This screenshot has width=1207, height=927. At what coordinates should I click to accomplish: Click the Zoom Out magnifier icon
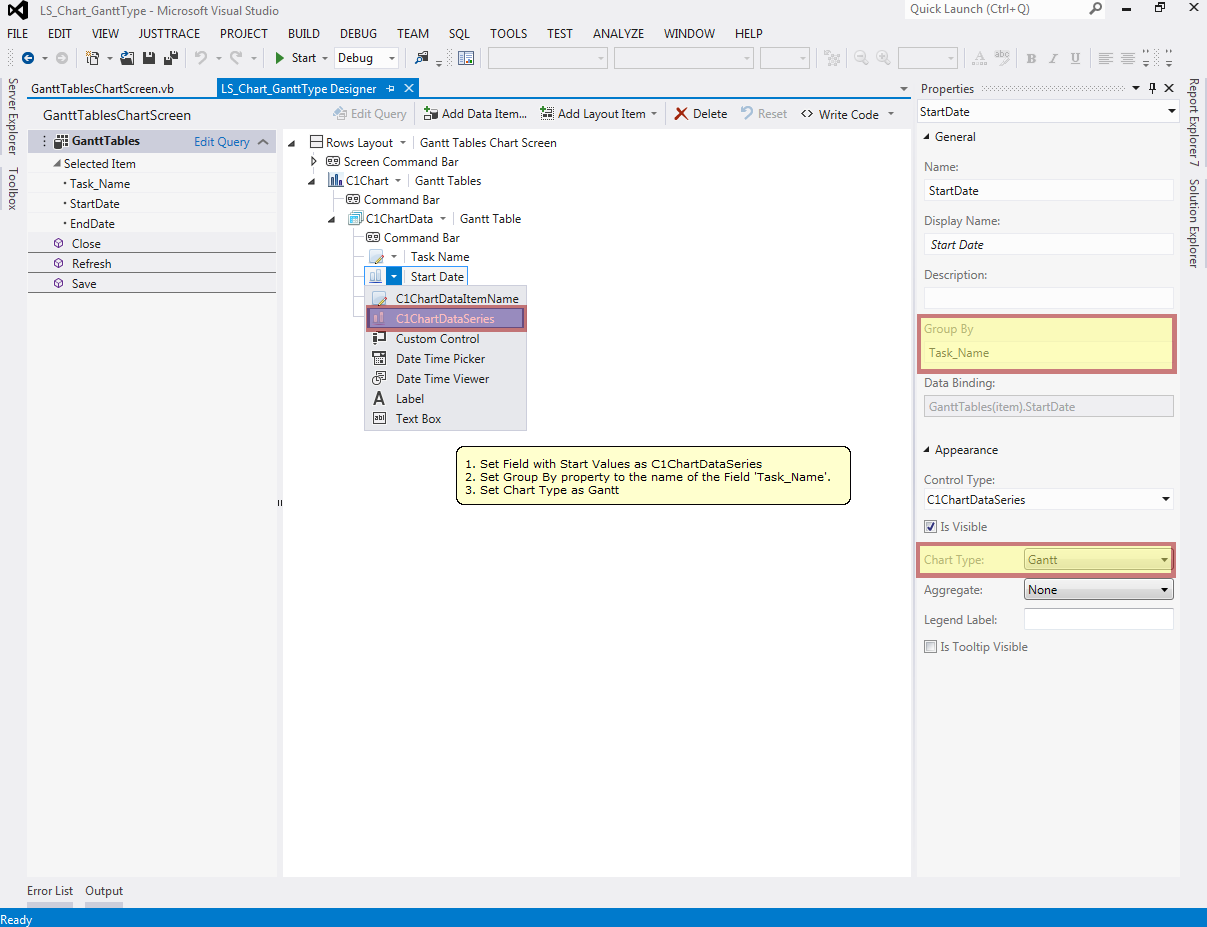pos(861,58)
